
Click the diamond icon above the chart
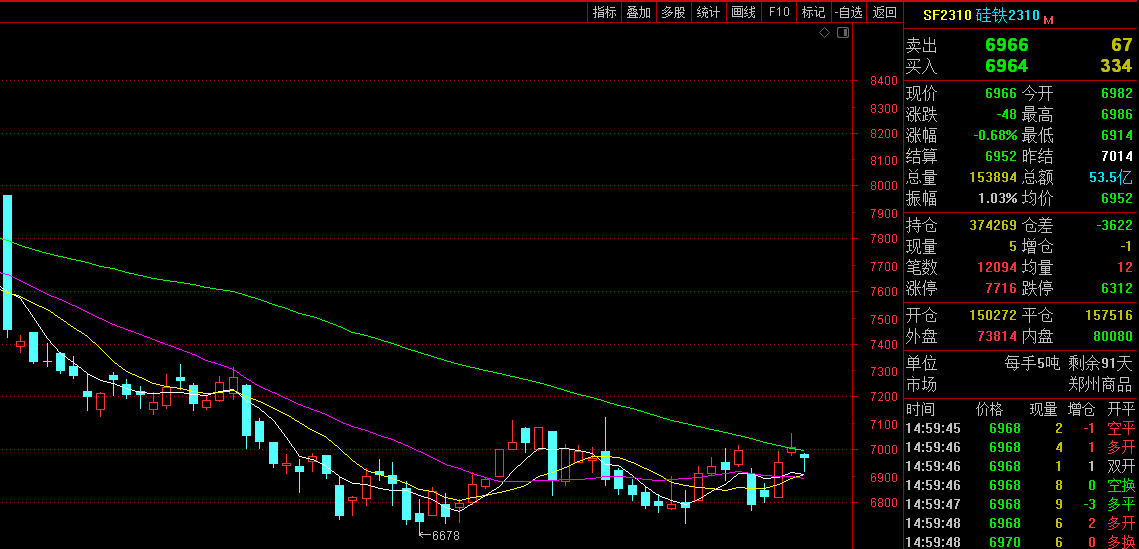pos(825,33)
